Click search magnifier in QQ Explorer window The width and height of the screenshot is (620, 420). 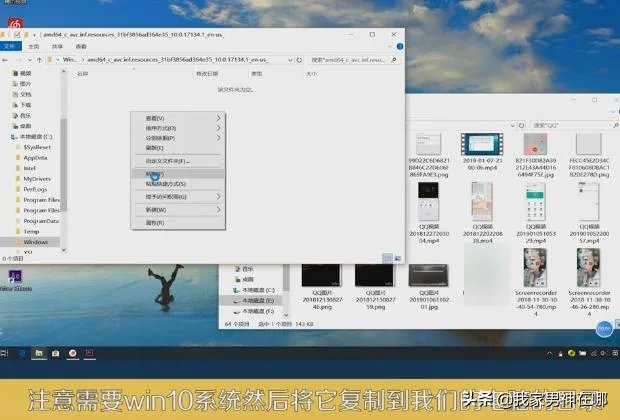pos(616,125)
